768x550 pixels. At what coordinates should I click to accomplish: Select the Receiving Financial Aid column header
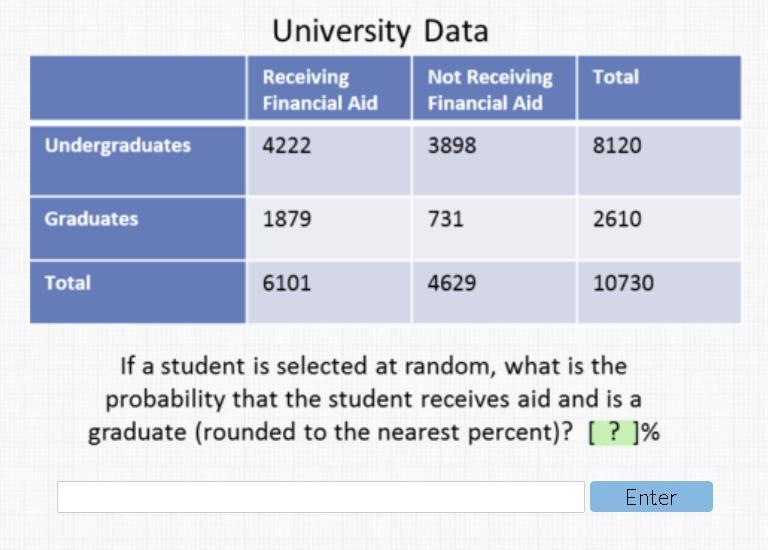click(320, 90)
